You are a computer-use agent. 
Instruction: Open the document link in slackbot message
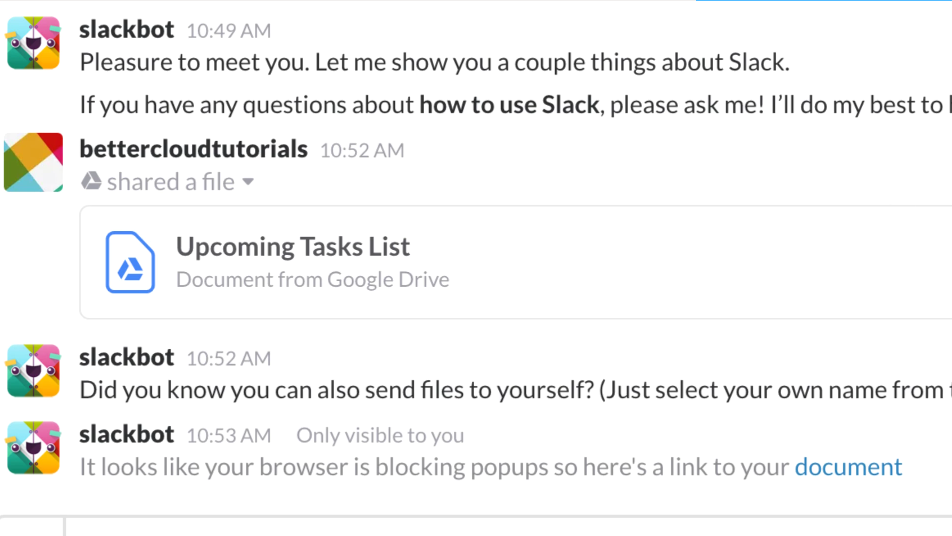(848, 467)
